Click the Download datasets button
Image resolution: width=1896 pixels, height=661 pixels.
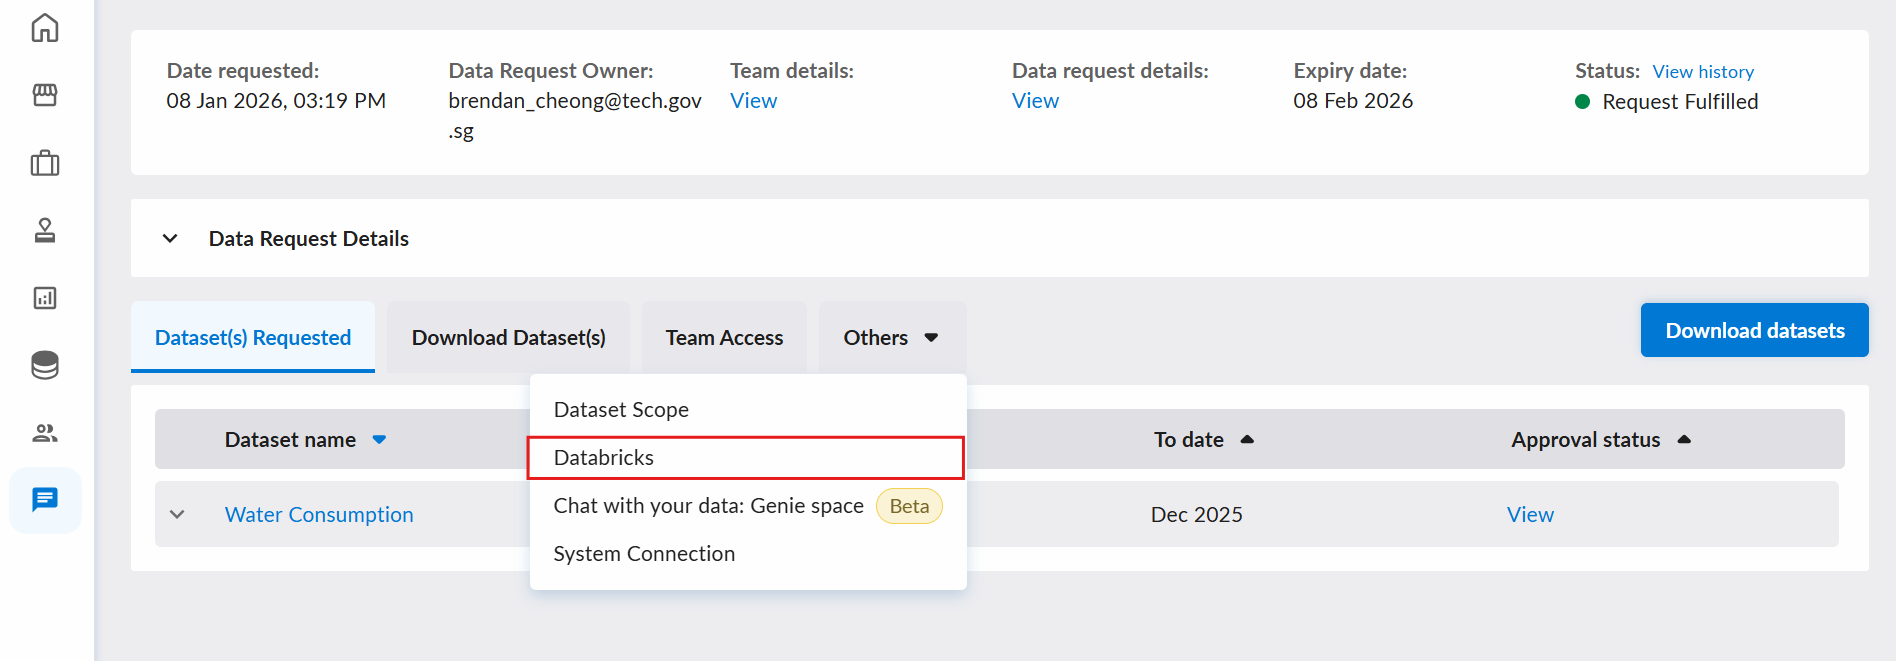point(1754,330)
